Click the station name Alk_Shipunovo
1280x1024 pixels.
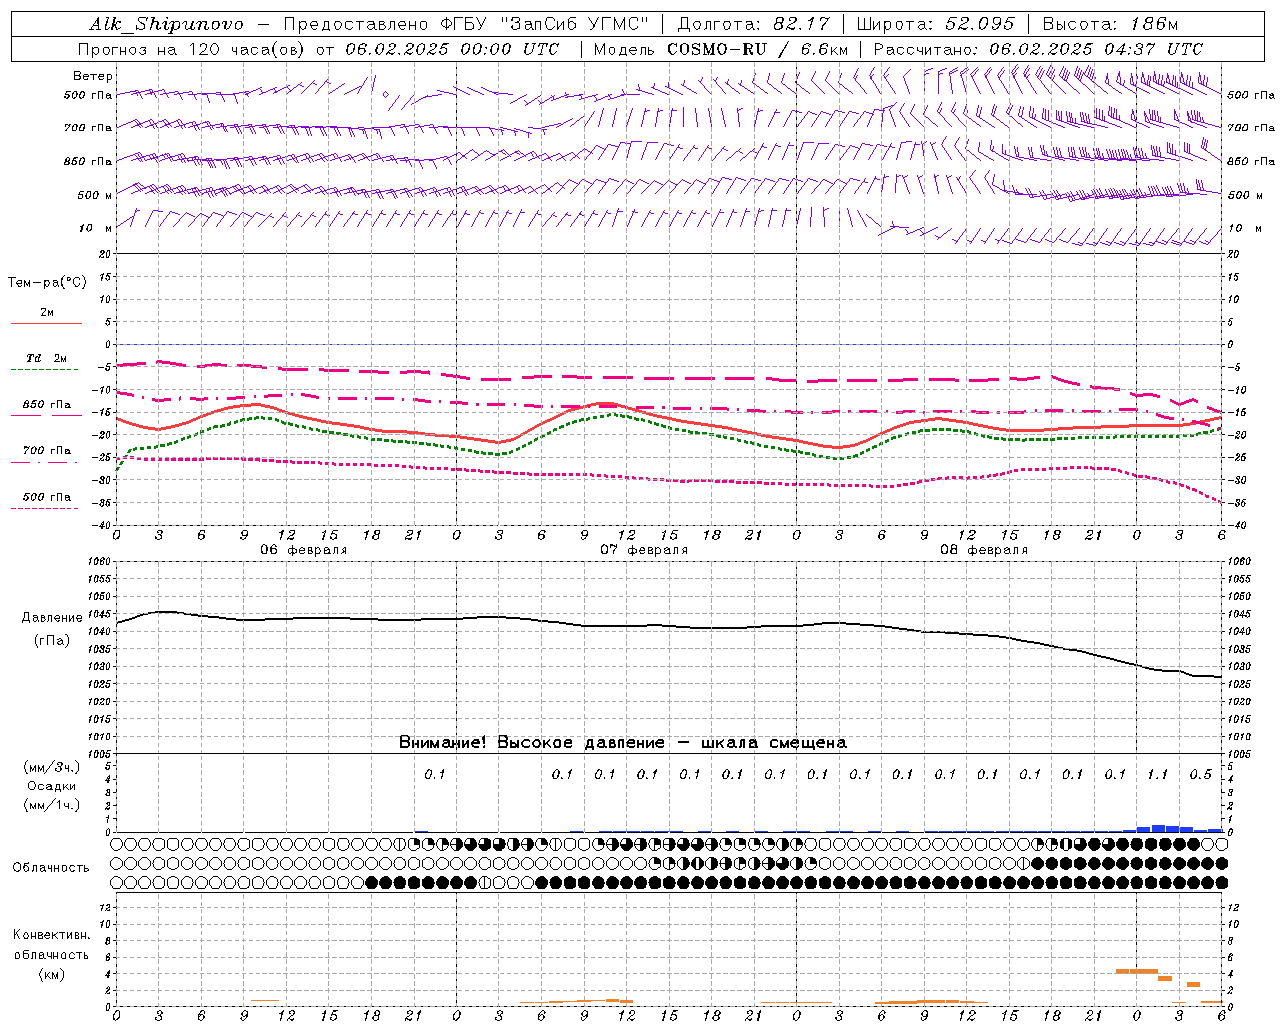point(166,24)
